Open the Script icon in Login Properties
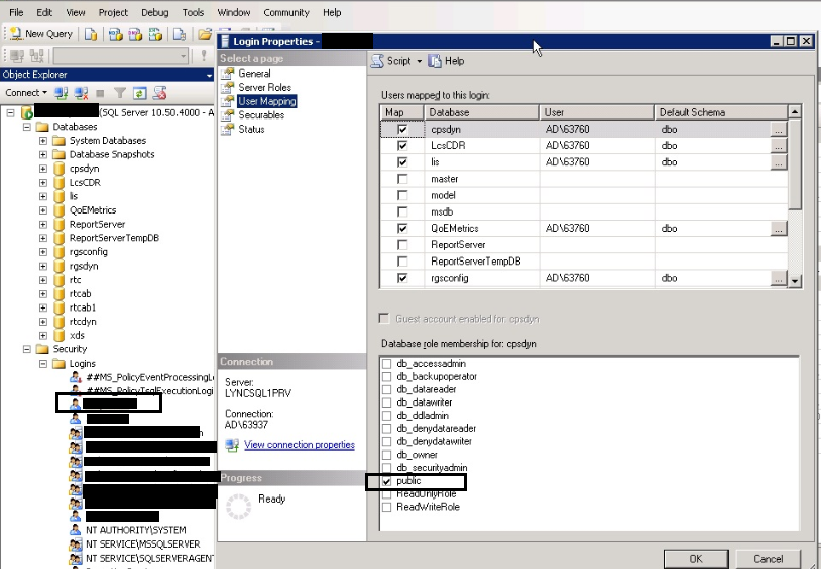The height and width of the screenshot is (569, 821). click(377, 61)
